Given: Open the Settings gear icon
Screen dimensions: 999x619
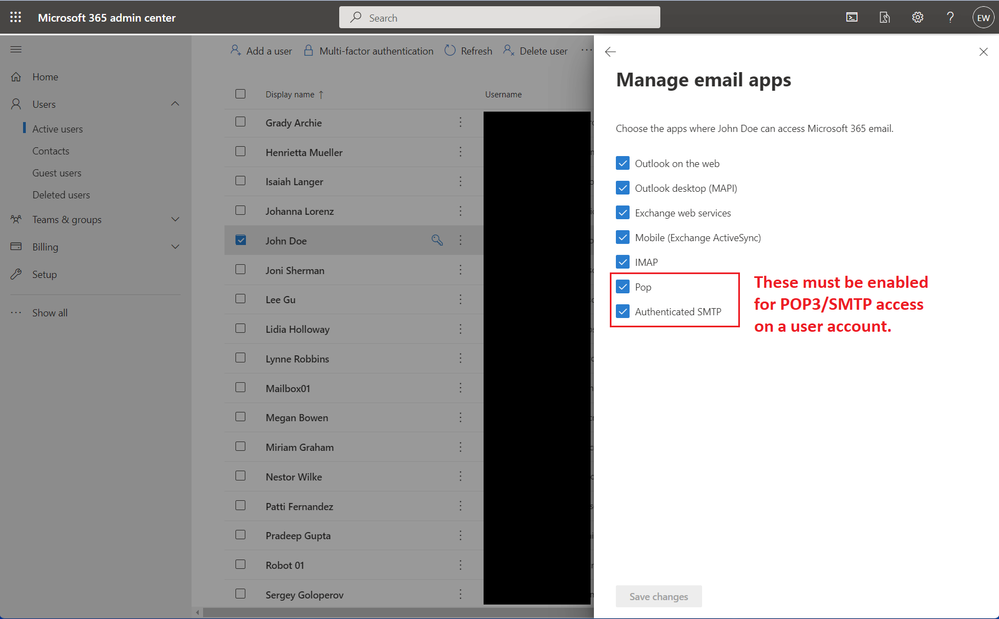Looking at the screenshot, I should (917, 17).
